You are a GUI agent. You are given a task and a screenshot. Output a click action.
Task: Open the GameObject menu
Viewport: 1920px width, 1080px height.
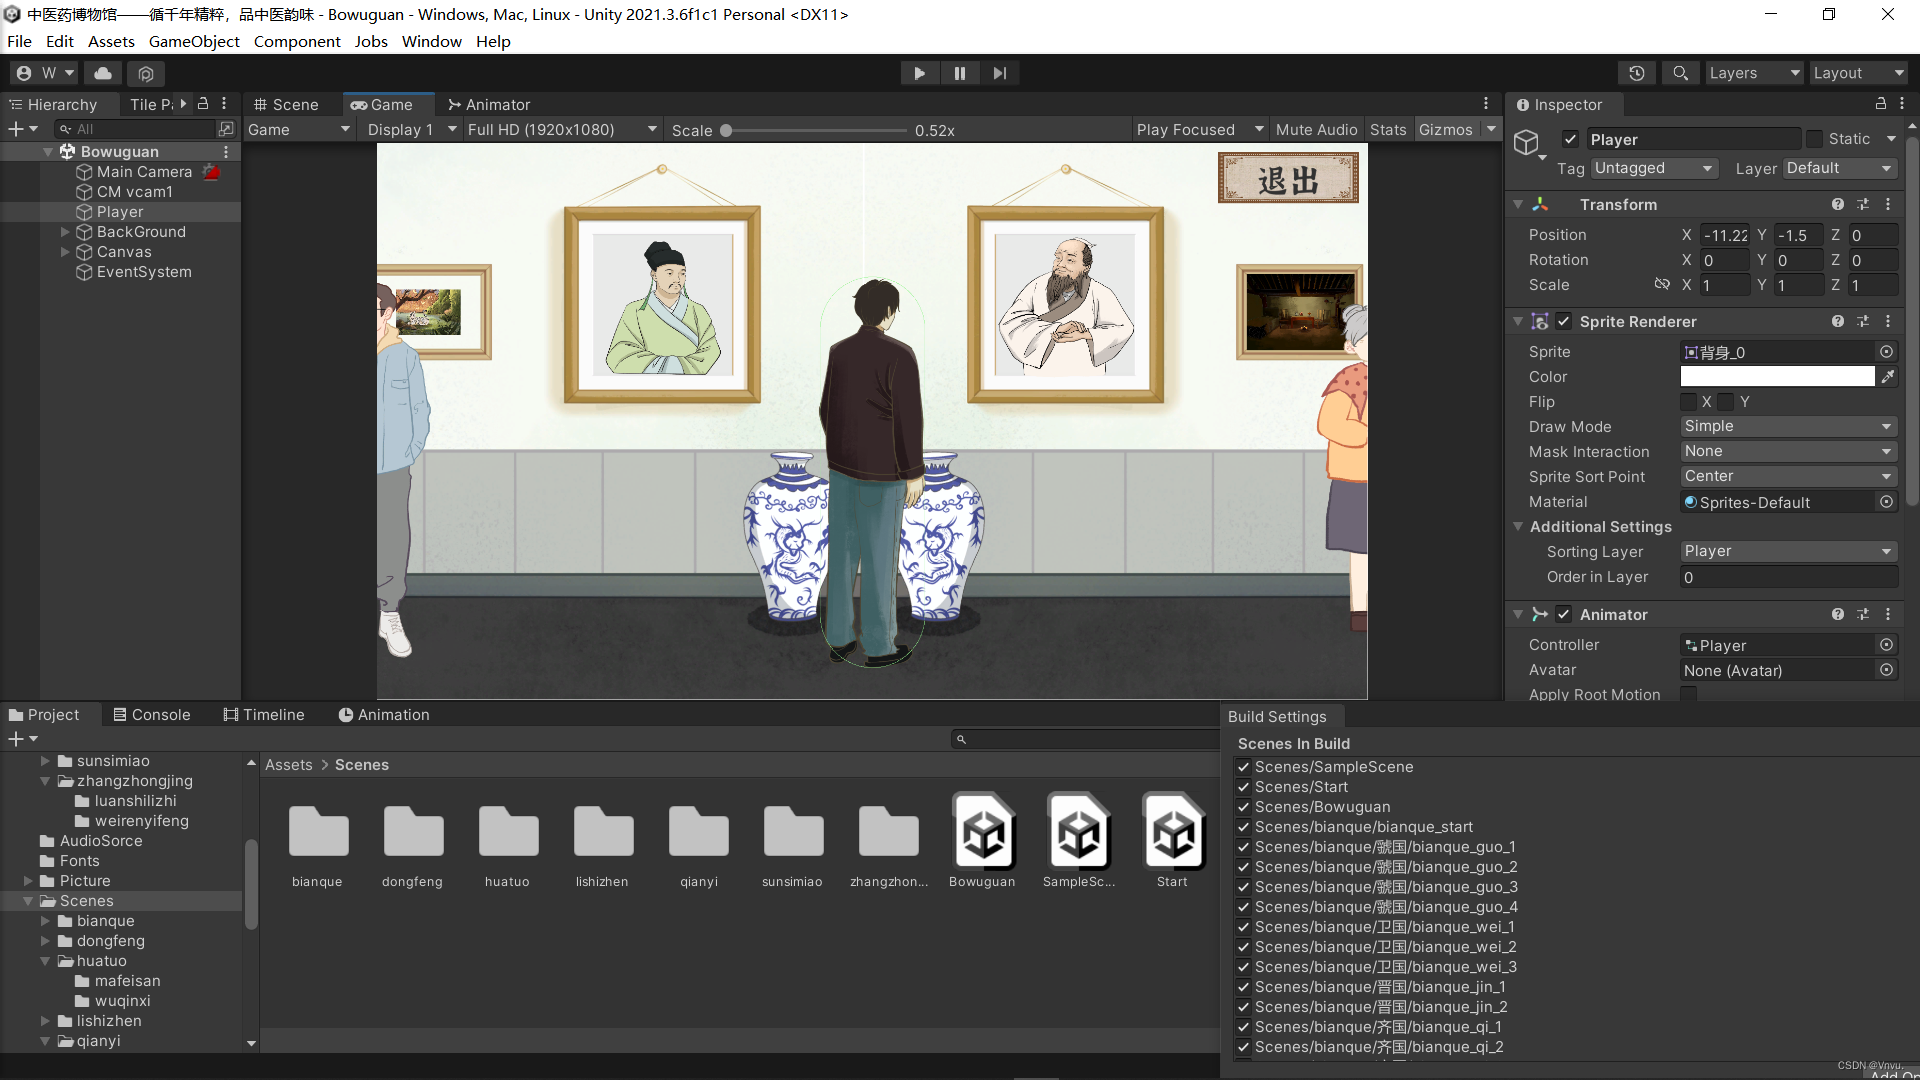pos(194,41)
